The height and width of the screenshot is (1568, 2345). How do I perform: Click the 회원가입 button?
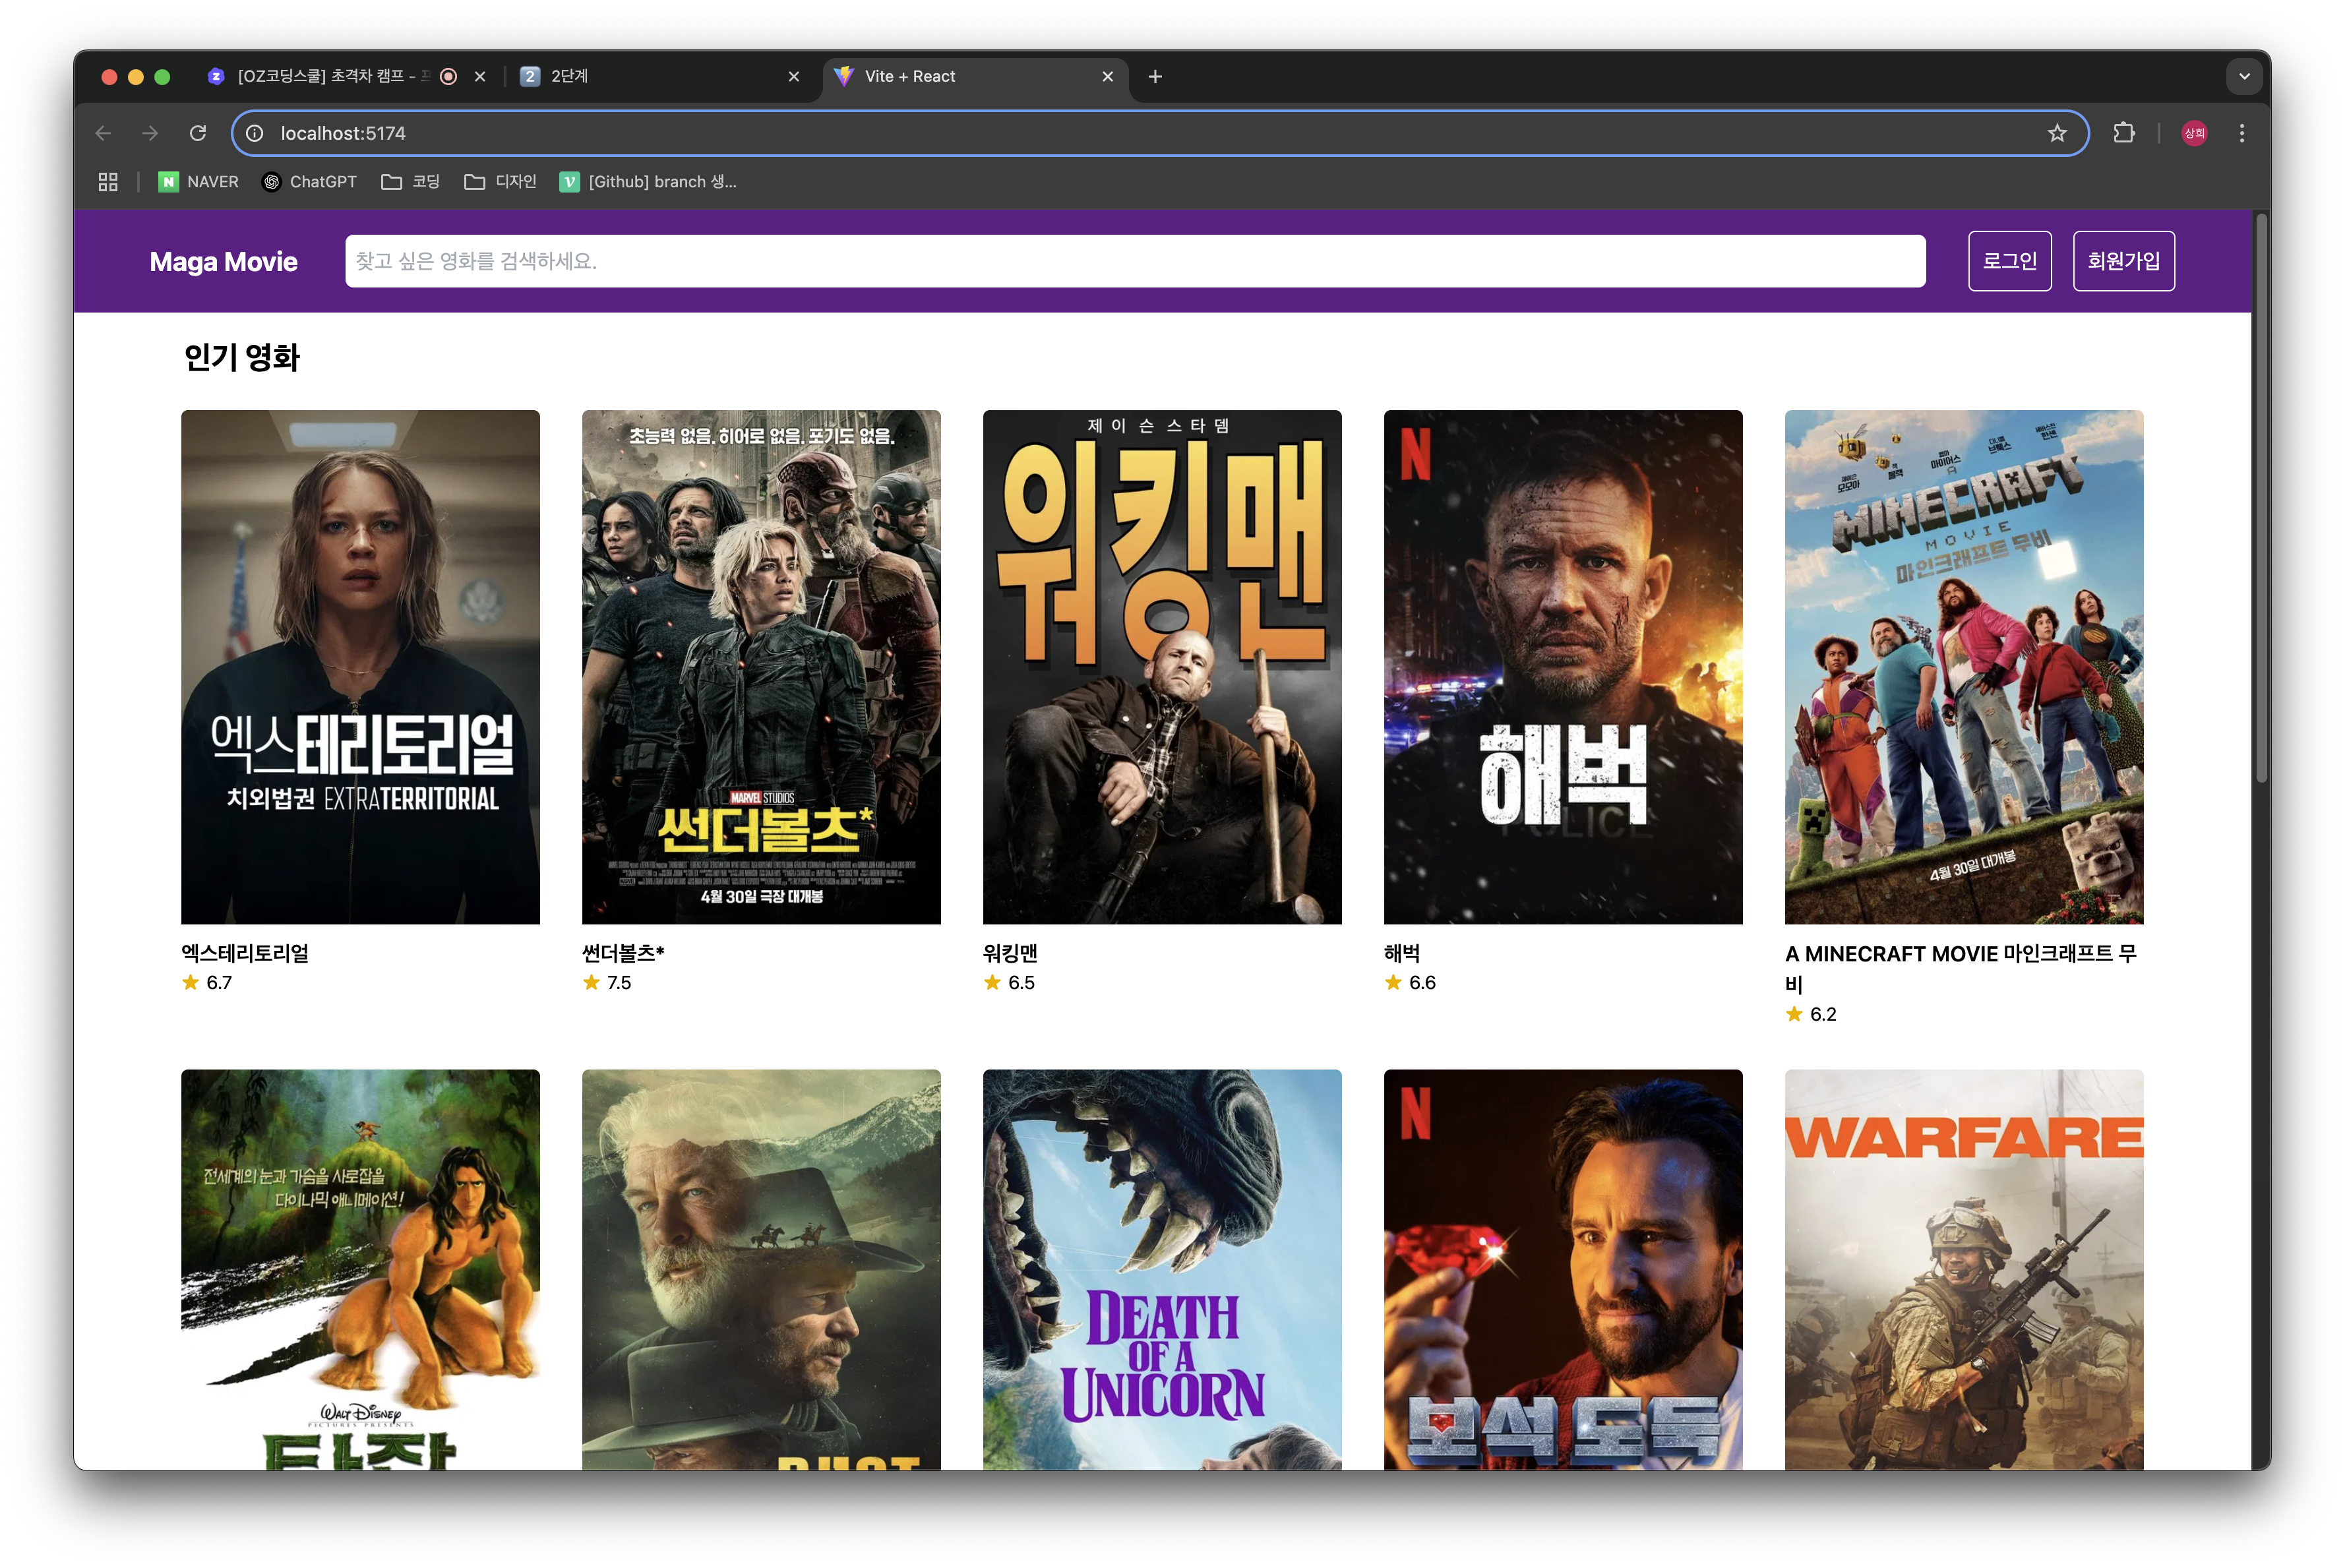point(2123,261)
